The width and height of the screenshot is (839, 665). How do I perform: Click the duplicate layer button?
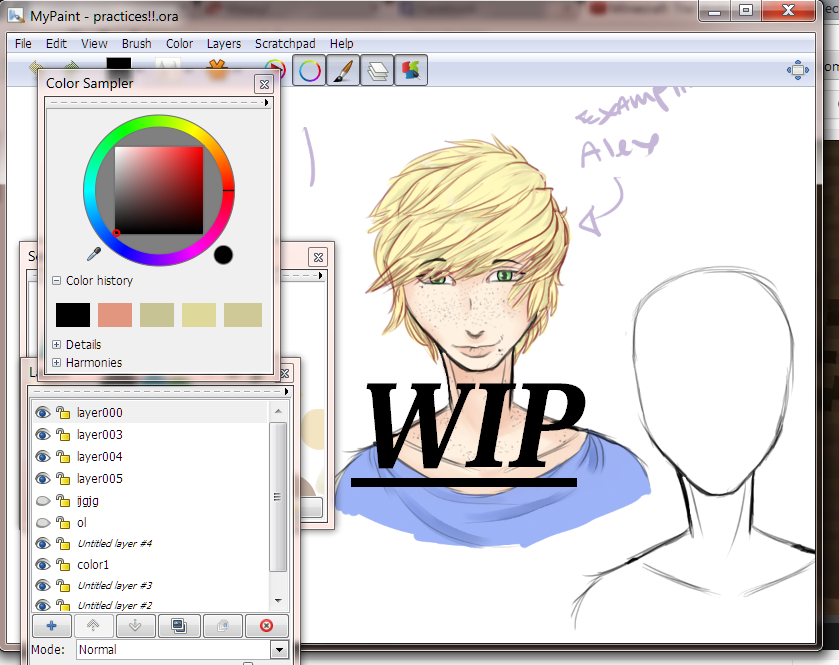coord(223,625)
